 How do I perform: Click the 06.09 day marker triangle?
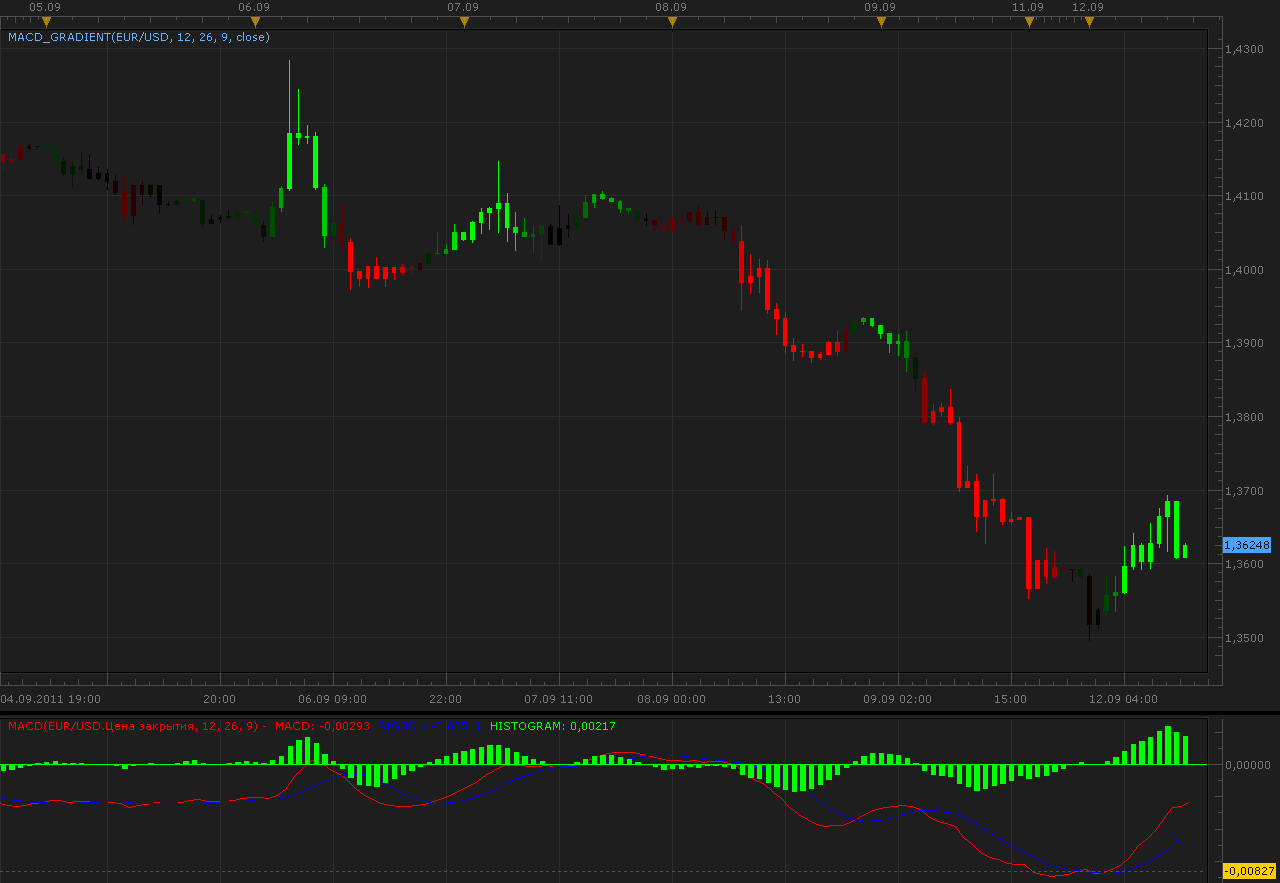point(255,22)
